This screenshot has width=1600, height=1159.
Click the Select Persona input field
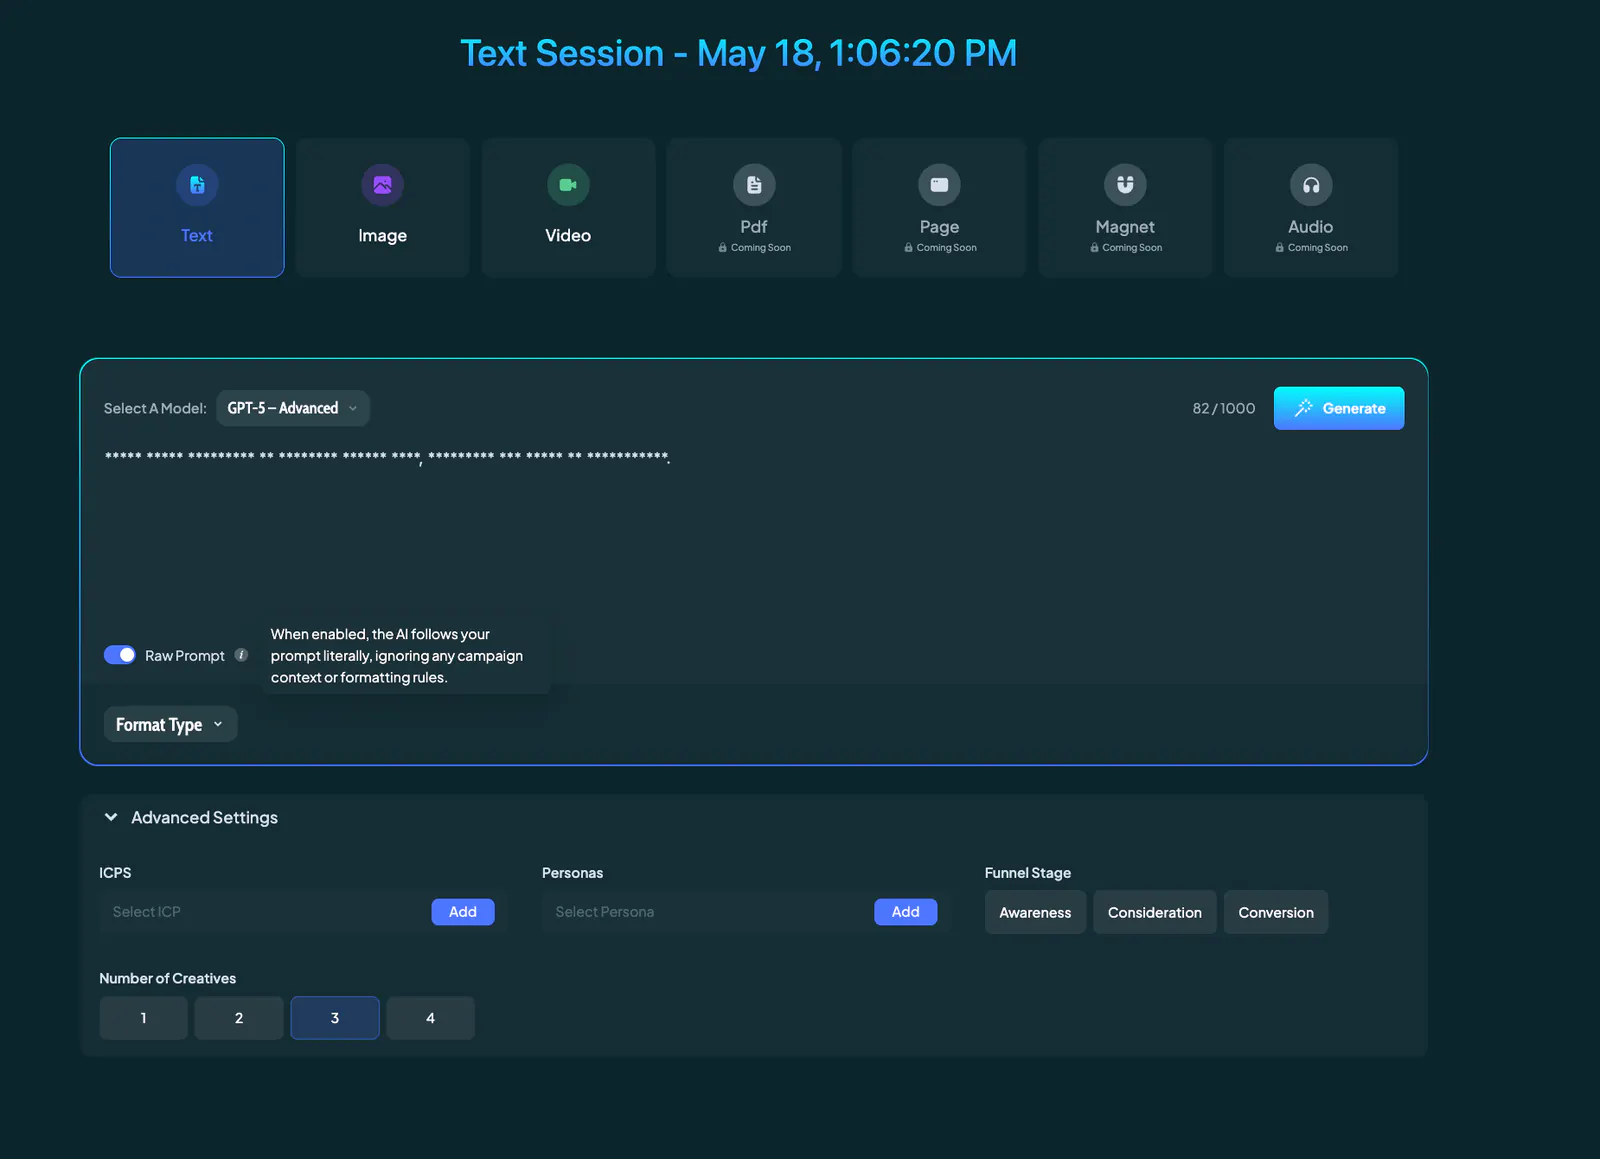point(708,912)
